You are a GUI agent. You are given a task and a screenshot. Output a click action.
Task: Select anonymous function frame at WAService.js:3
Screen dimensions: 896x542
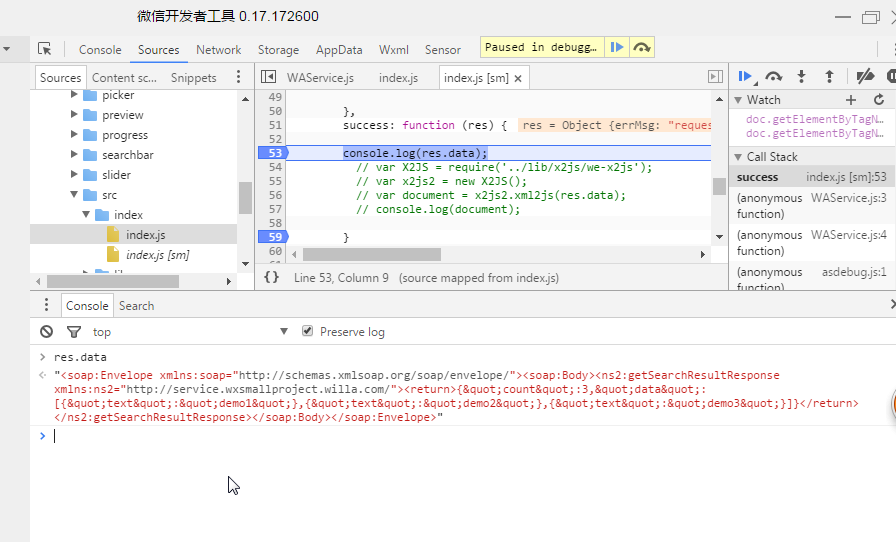tap(811, 206)
